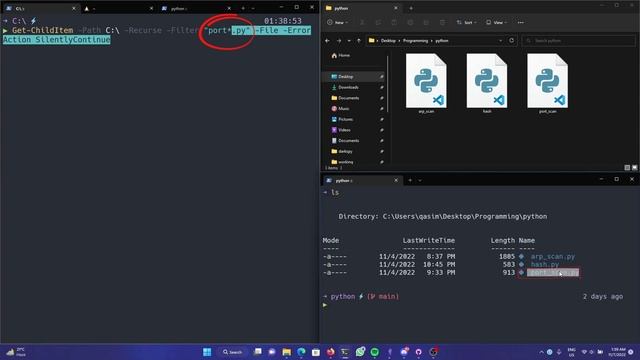Open recent locations dropdown in Explorer
Image resolution: width=640 pixels, height=360 pixels.
point(349,40)
